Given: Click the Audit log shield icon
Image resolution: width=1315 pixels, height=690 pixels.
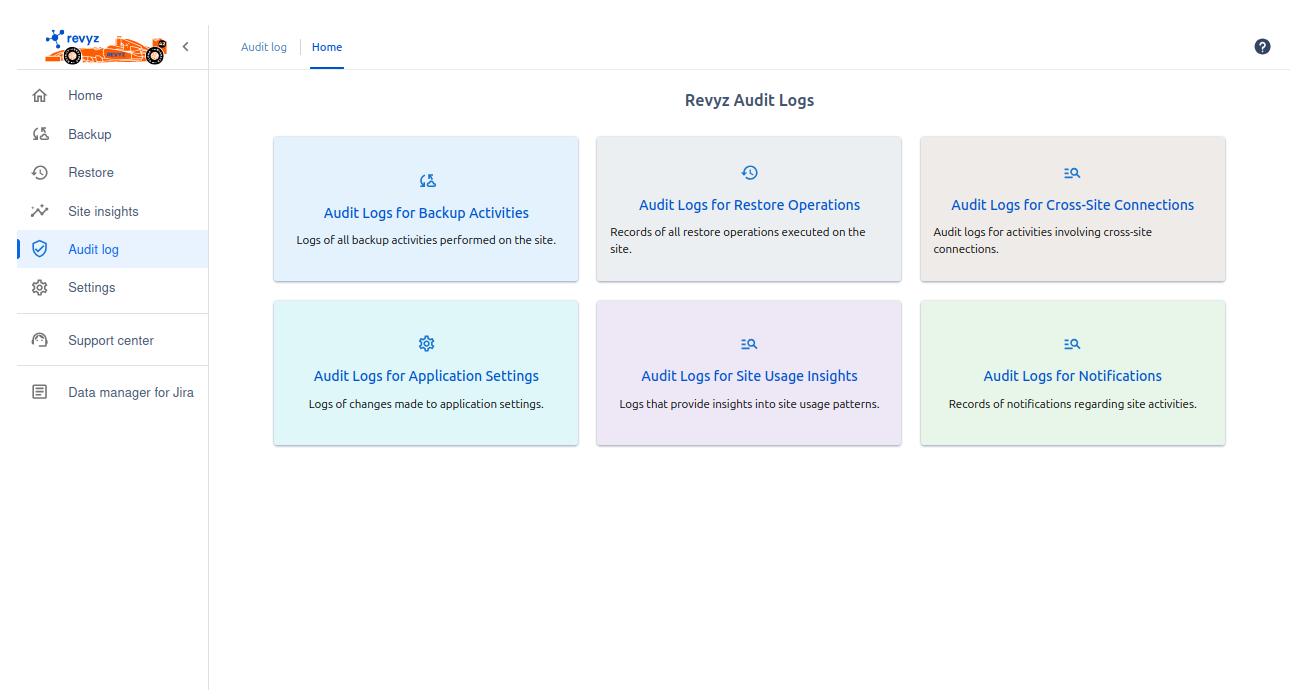Looking at the screenshot, I should coord(40,249).
